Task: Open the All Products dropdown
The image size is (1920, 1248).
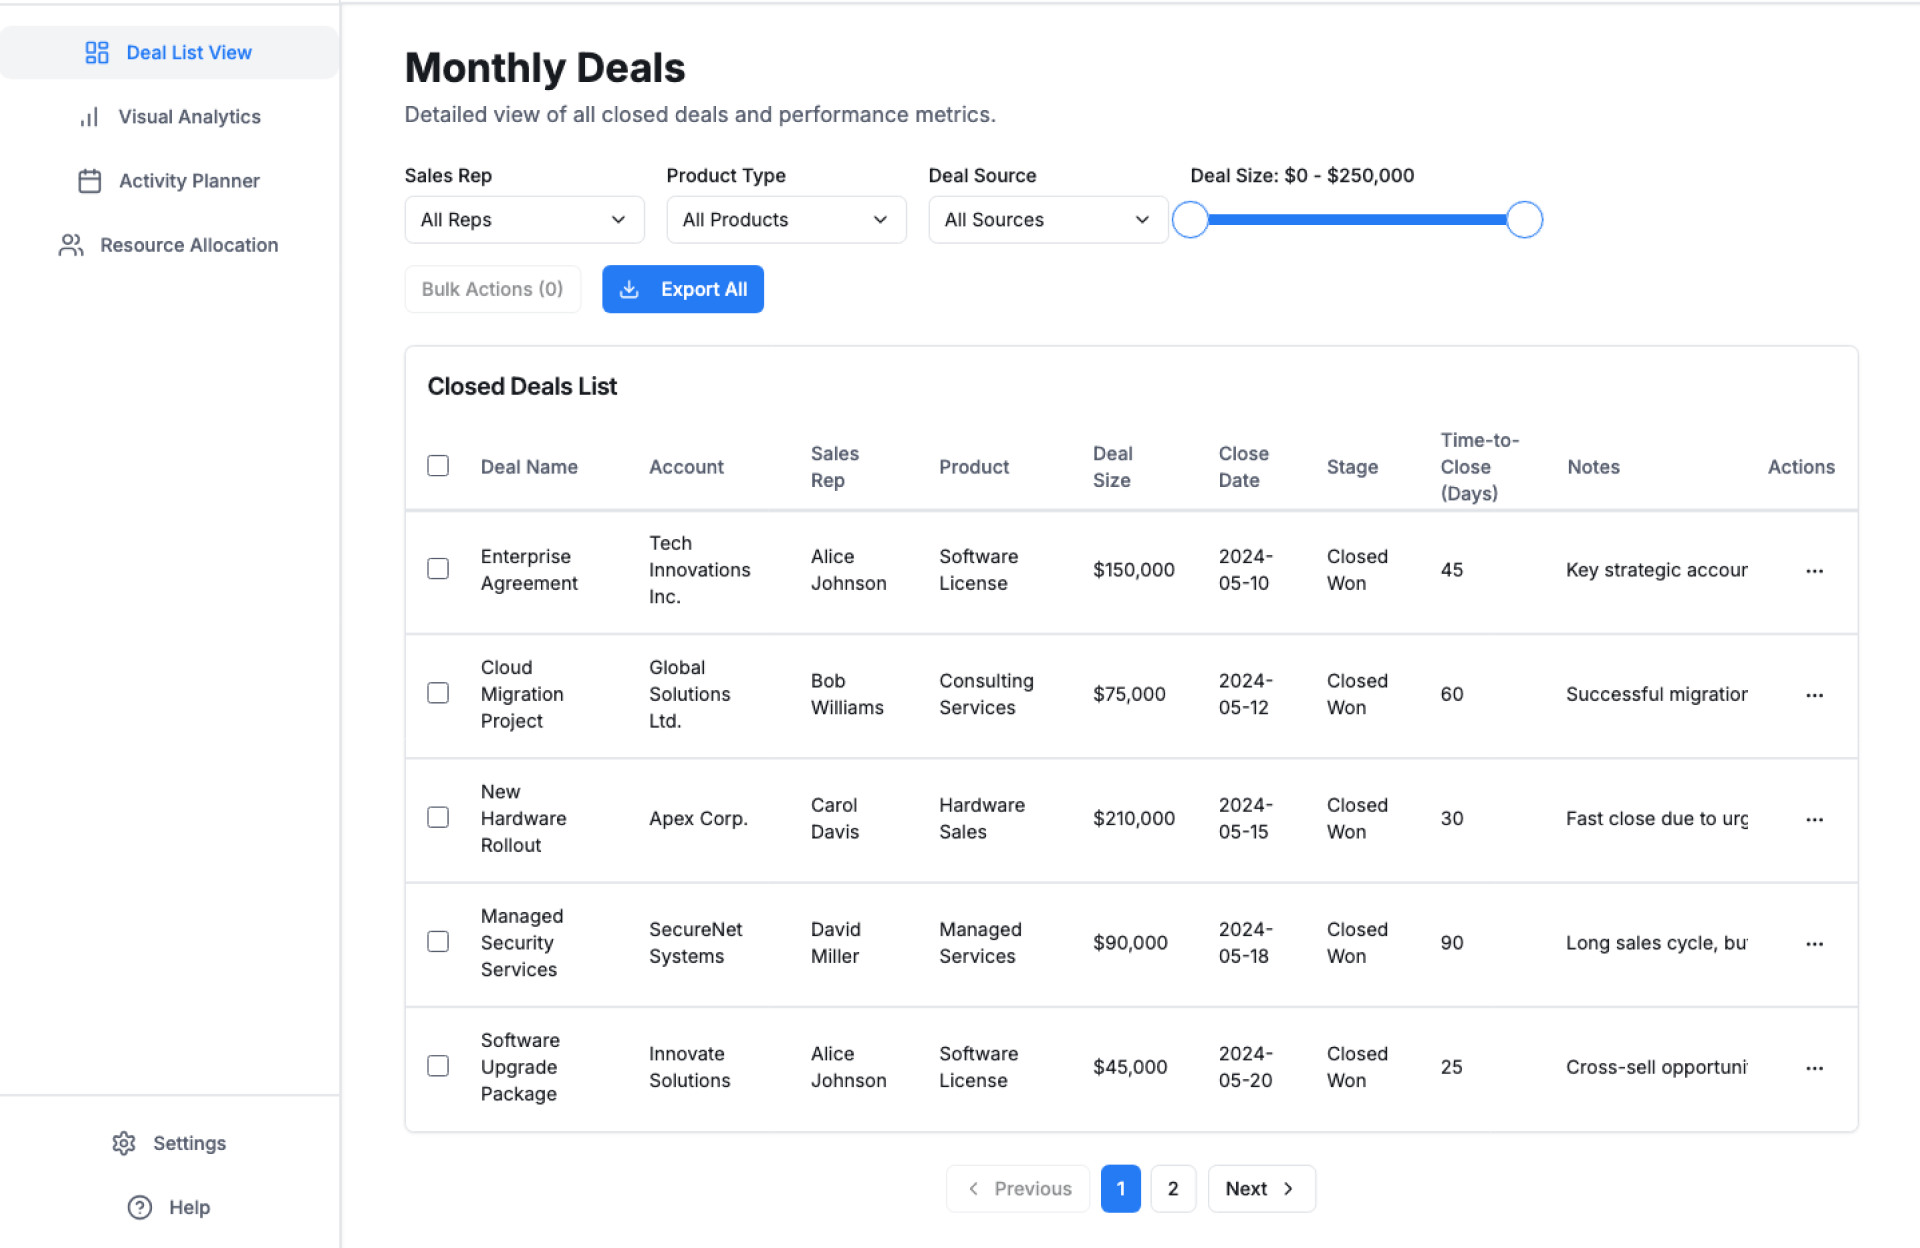Action: (786, 220)
